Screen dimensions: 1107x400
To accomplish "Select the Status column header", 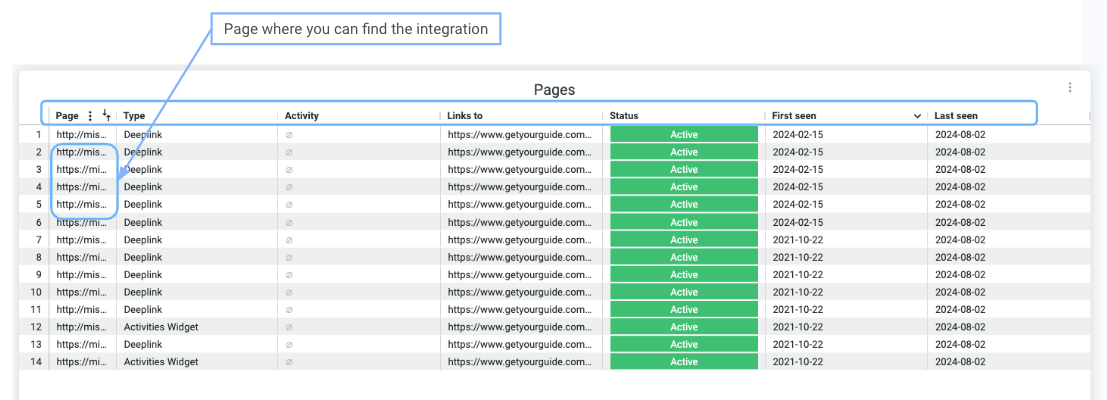I will [x=625, y=116].
